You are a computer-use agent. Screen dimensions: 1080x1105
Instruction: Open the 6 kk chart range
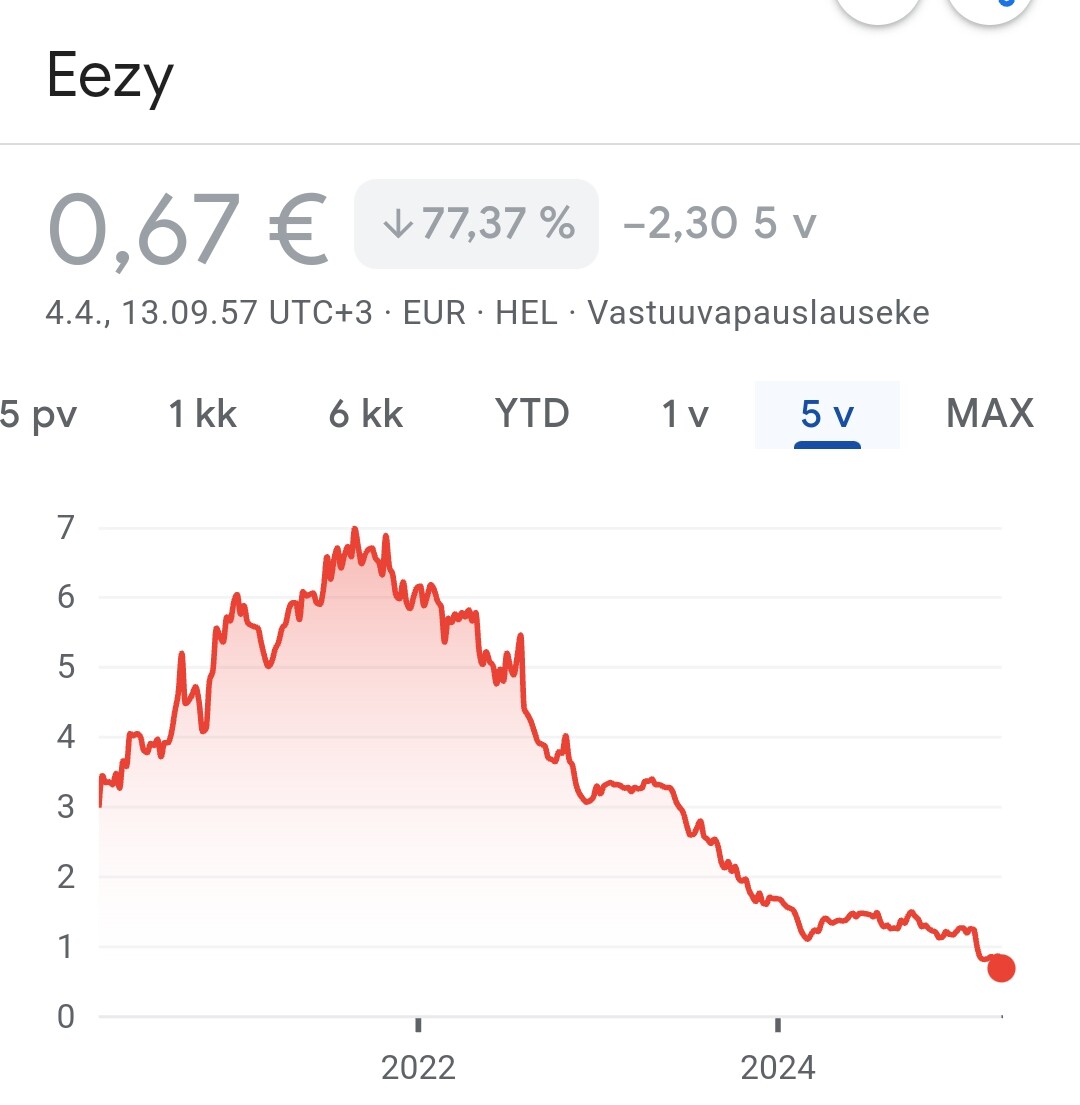click(366, 414)
